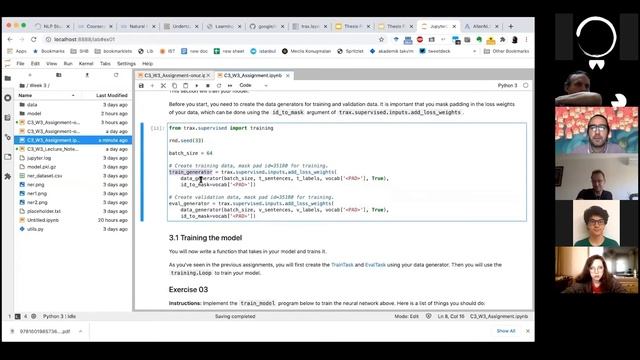This screenshot has width=640, height=360.
Task: Restart kernel and run all cells icon
Action: point(230,86)
